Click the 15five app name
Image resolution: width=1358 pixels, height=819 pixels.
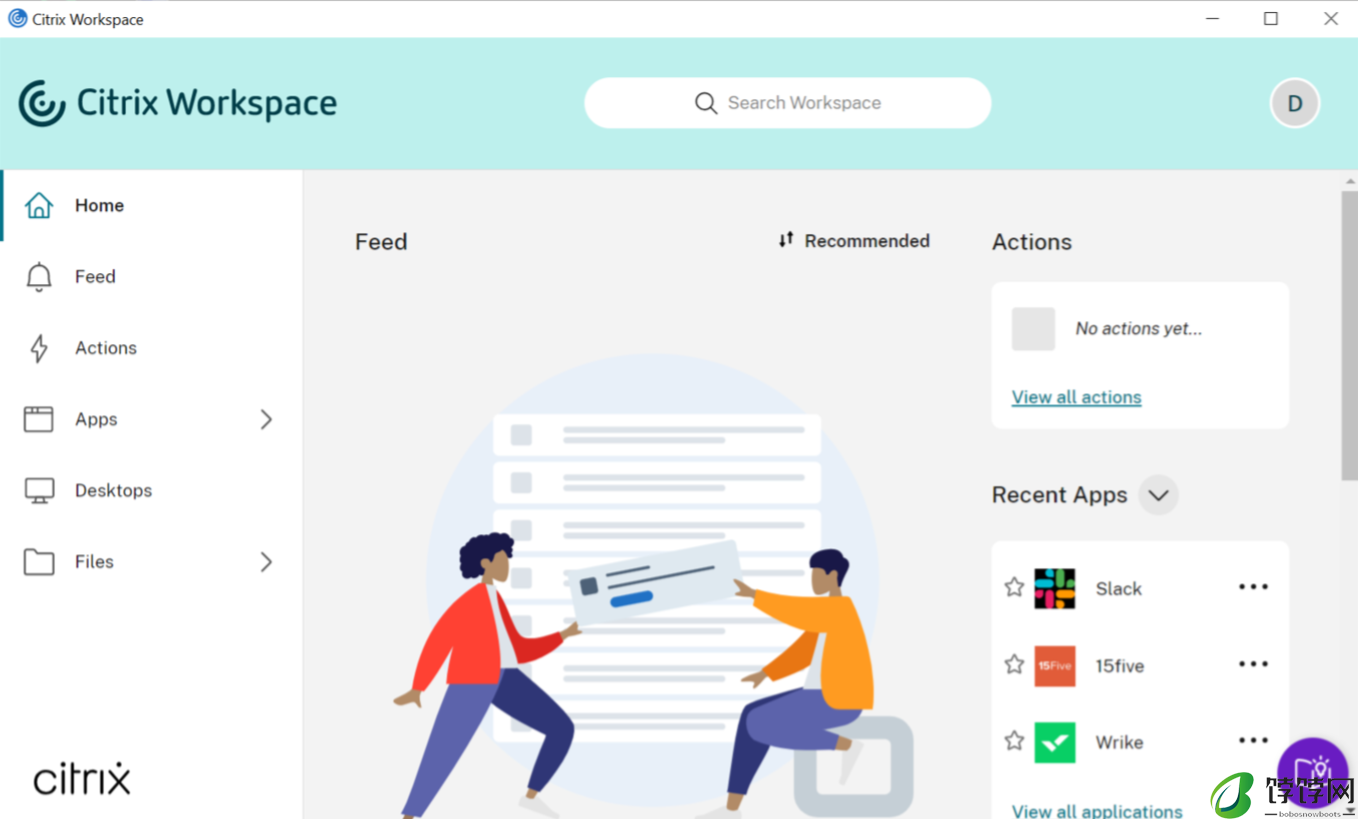click(1119, 666)
